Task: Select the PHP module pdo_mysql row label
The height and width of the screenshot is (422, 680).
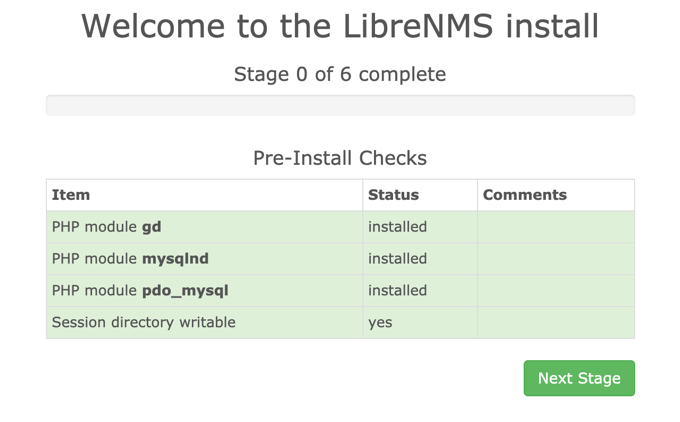Action: tap(140, 291)
